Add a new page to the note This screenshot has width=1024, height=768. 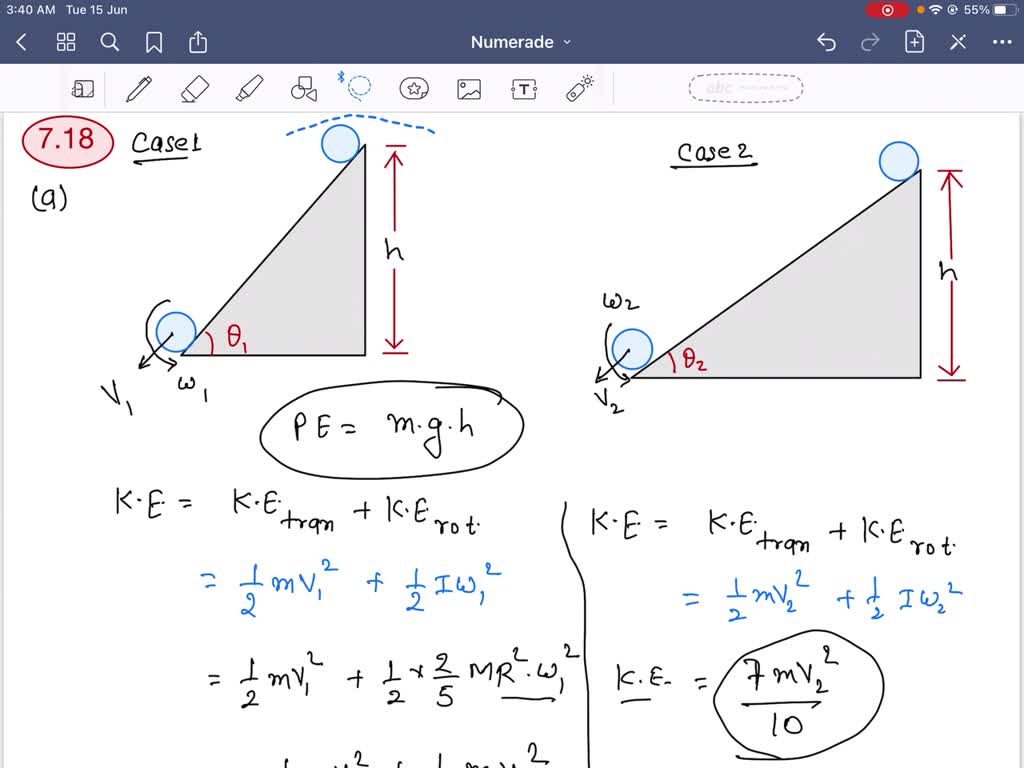[x=915, y=42]
